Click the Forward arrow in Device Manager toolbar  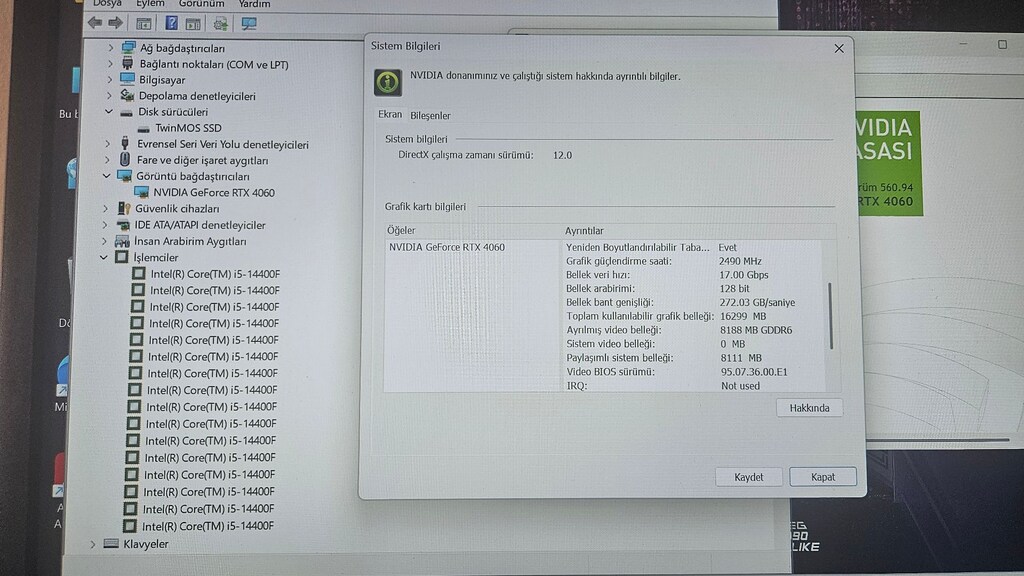[116, 23]
